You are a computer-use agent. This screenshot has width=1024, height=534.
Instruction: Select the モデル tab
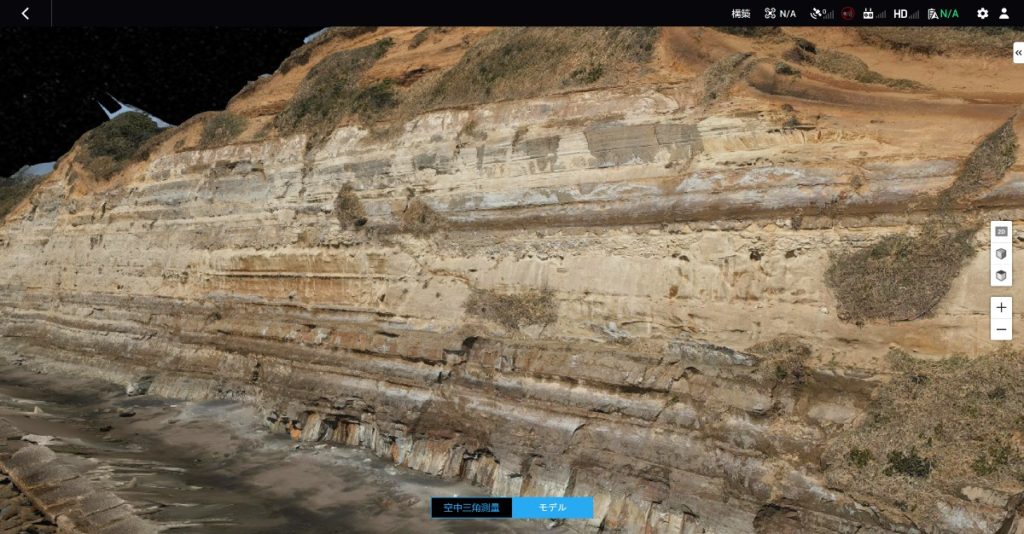(552, 507)
